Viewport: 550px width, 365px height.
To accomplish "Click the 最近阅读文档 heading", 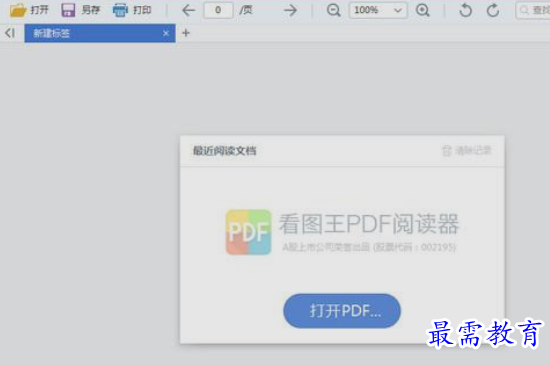I will pyautogui.click(x=224, y=151).
